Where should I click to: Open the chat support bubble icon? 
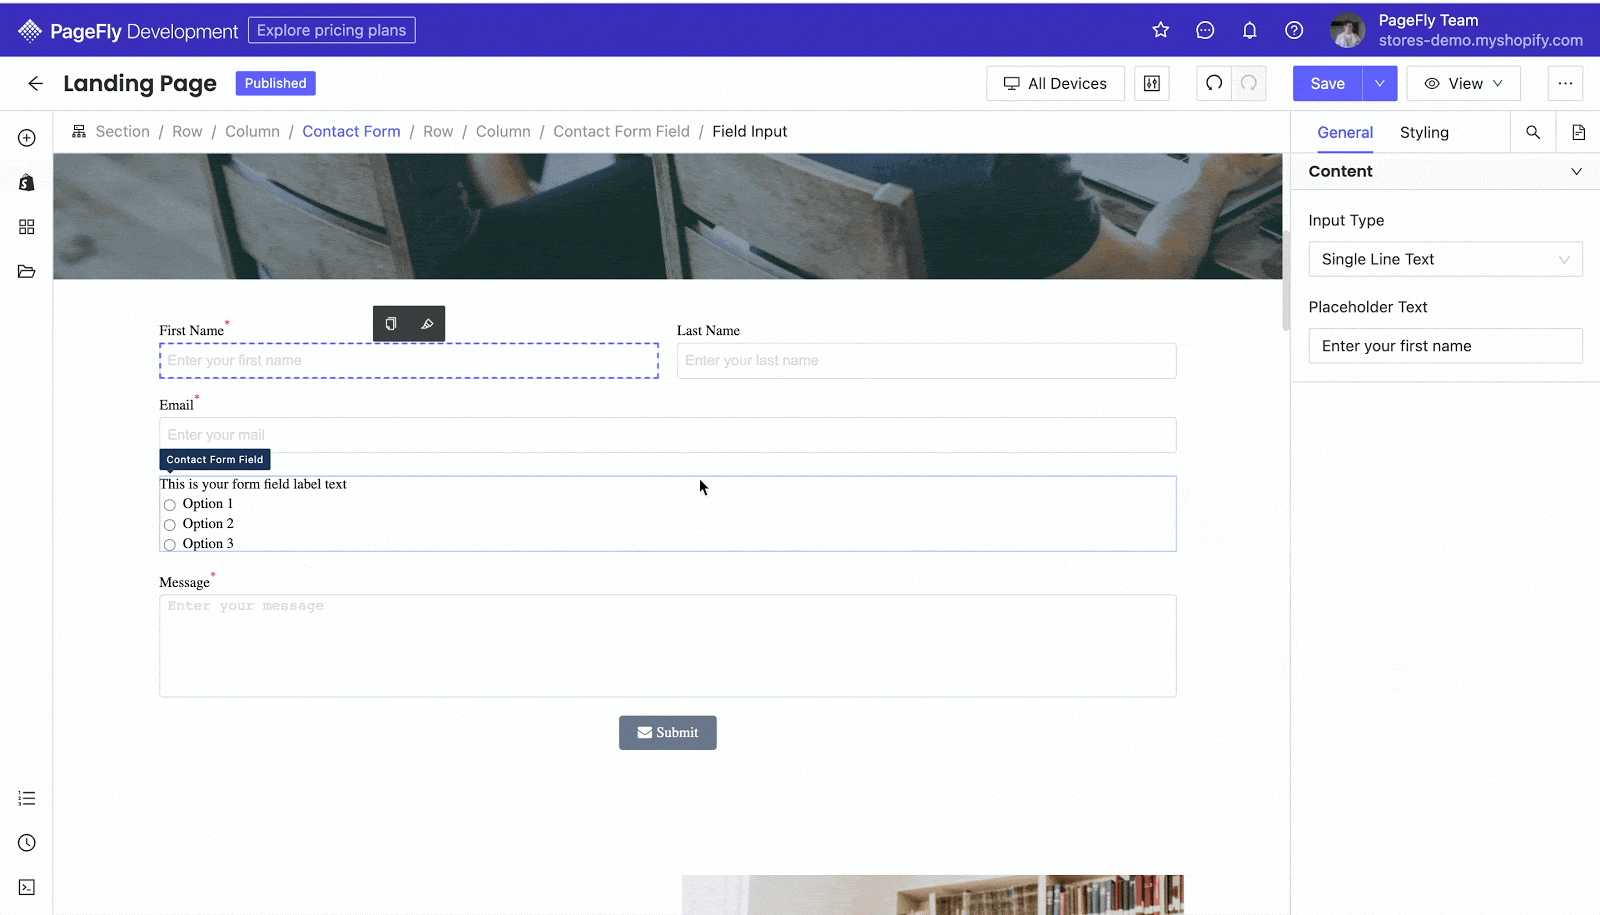[1205, 30]
